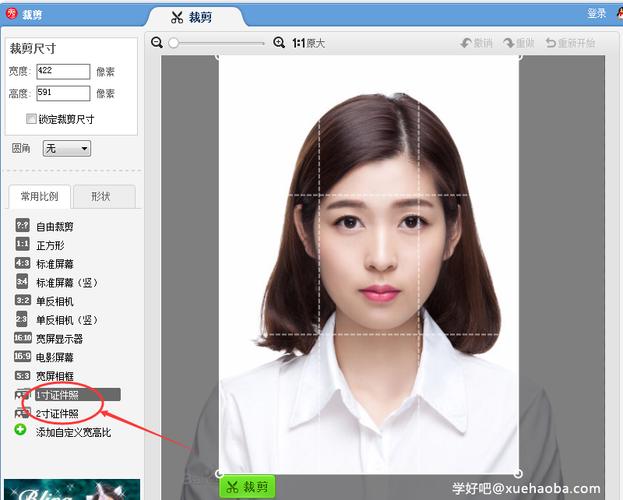Select the 16:10 宽屏显示器 icon
The height and width of the screenshot is (500, 623).
pos(23,337)
